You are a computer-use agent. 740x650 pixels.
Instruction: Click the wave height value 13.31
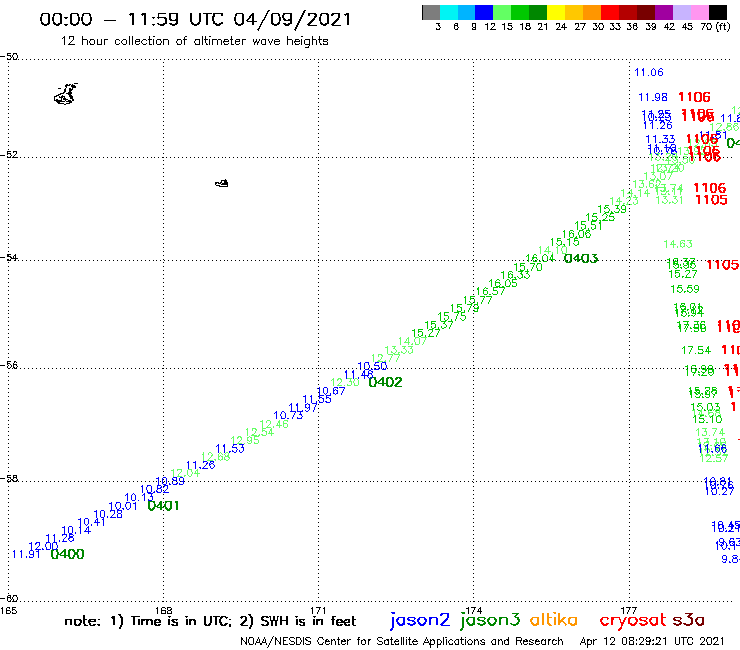[x=670, y=200]
